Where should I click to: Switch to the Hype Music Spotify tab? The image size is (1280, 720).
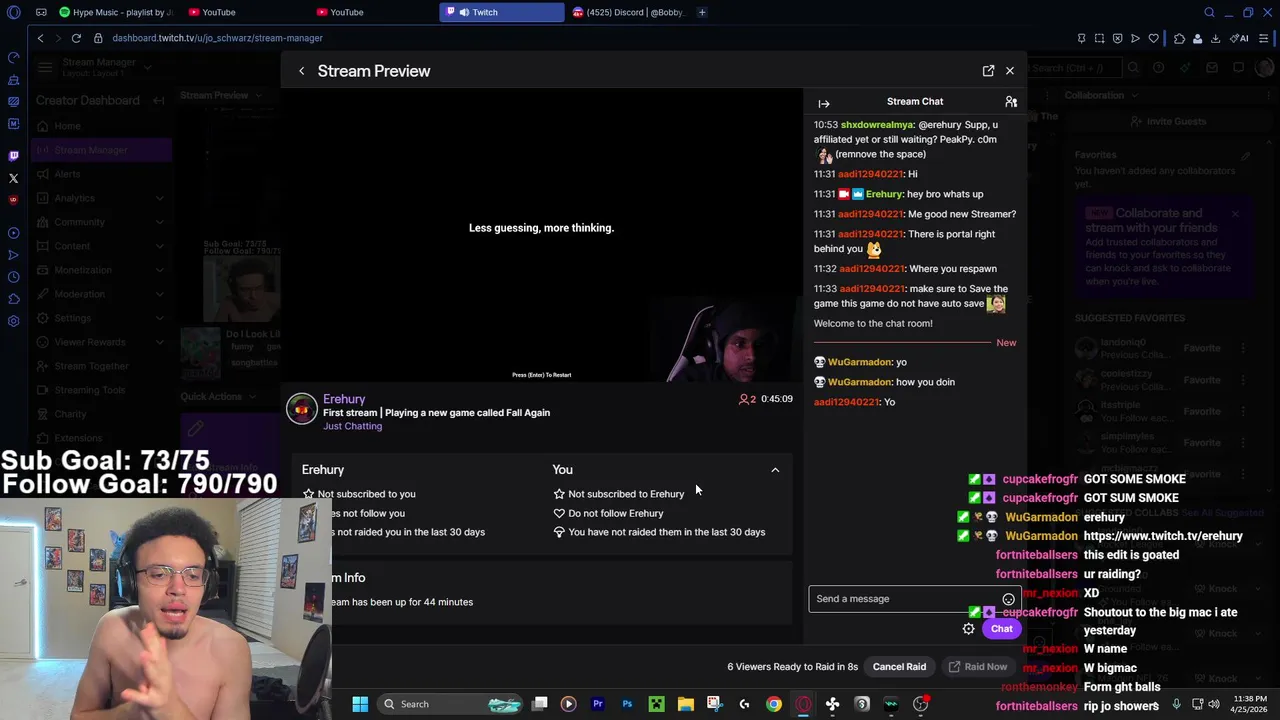click(115, 12)
